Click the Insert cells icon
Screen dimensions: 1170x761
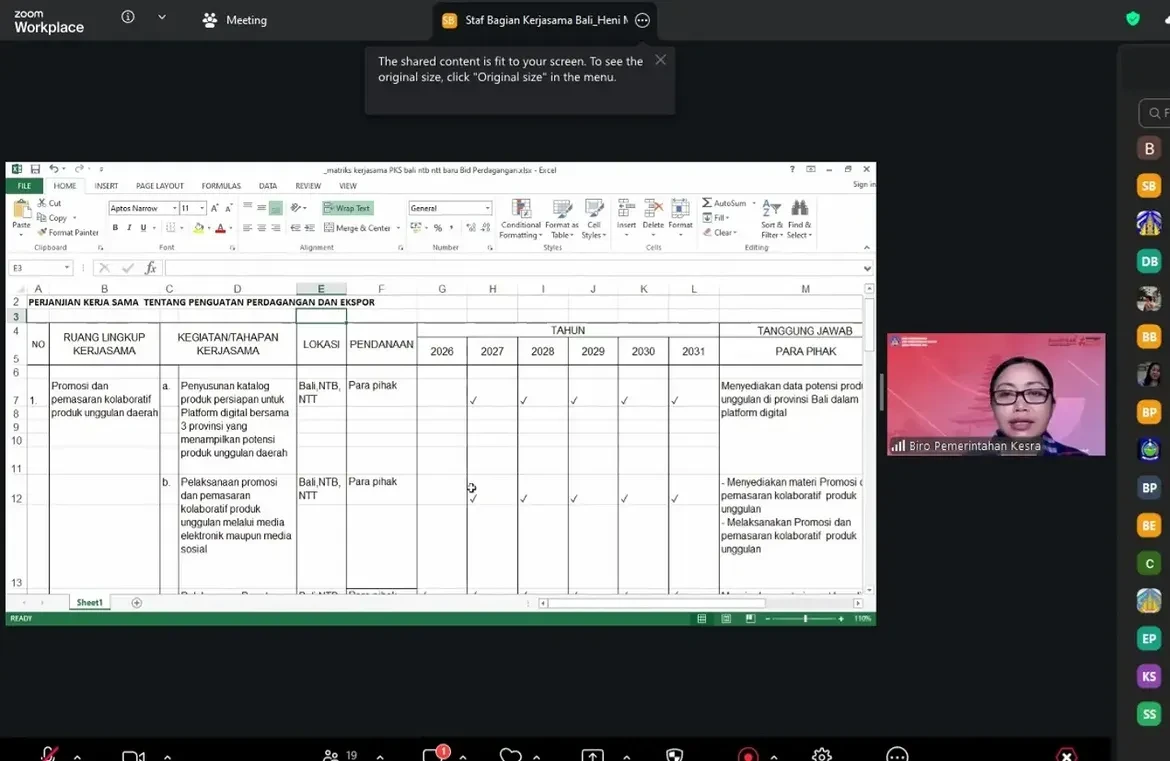(x=627, y=209)
